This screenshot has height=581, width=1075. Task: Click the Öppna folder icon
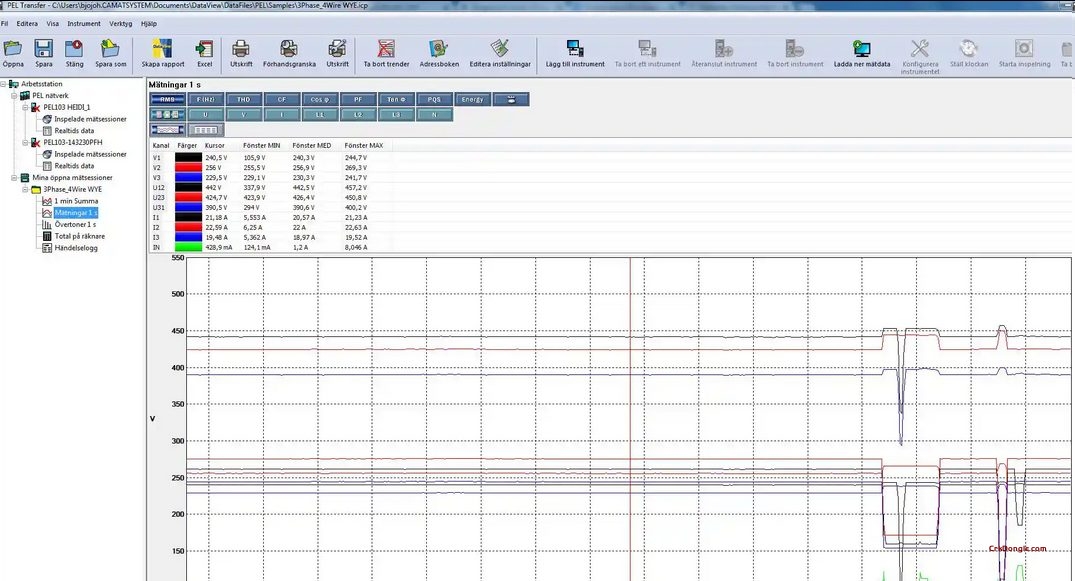click(13, 49)
